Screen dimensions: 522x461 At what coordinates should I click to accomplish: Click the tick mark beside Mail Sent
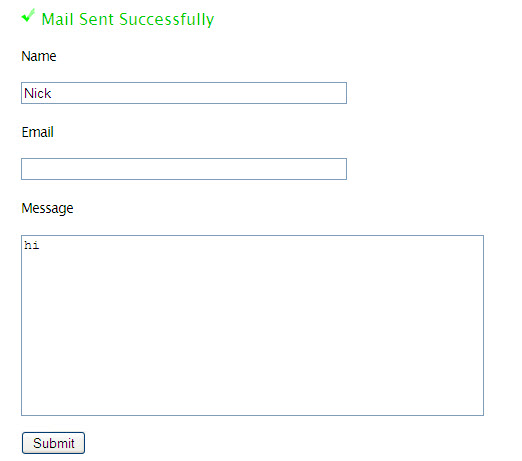pos(28,16)
